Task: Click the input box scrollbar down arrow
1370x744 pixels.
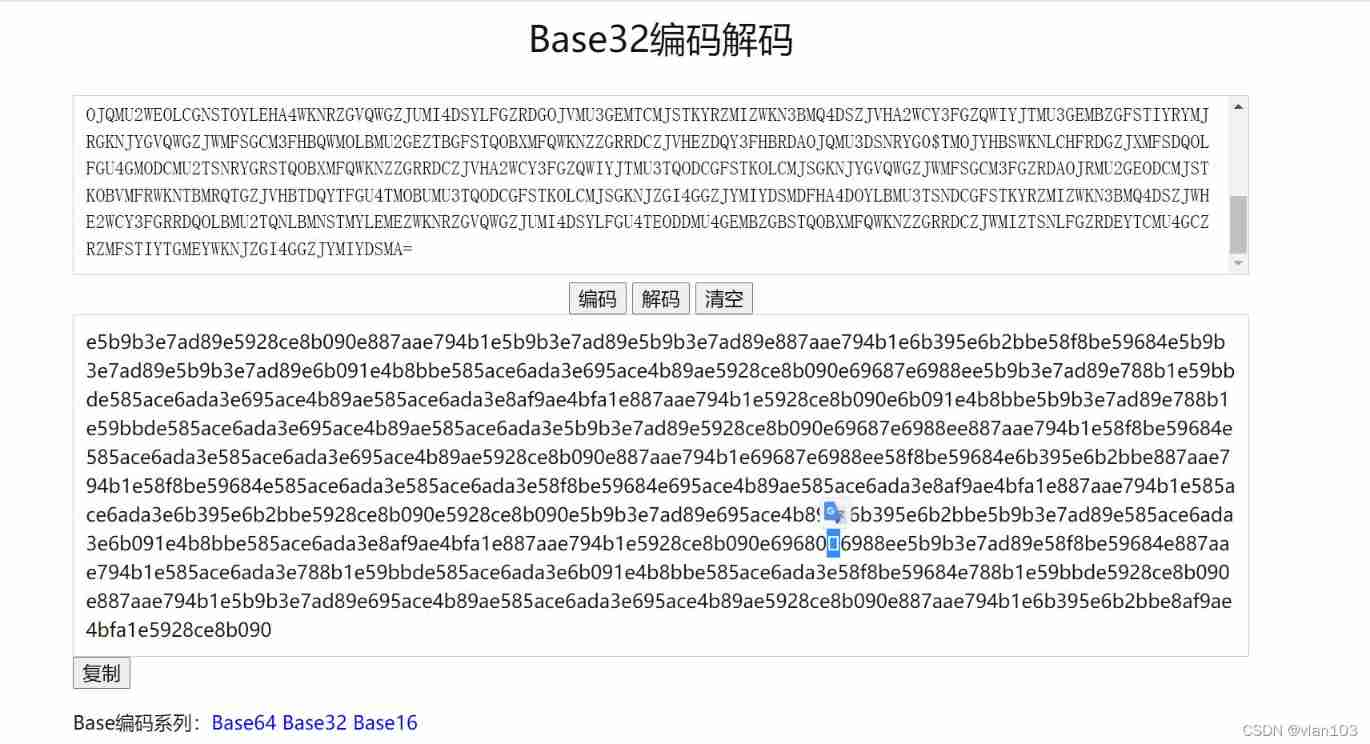Action: tap(1239, 263)
